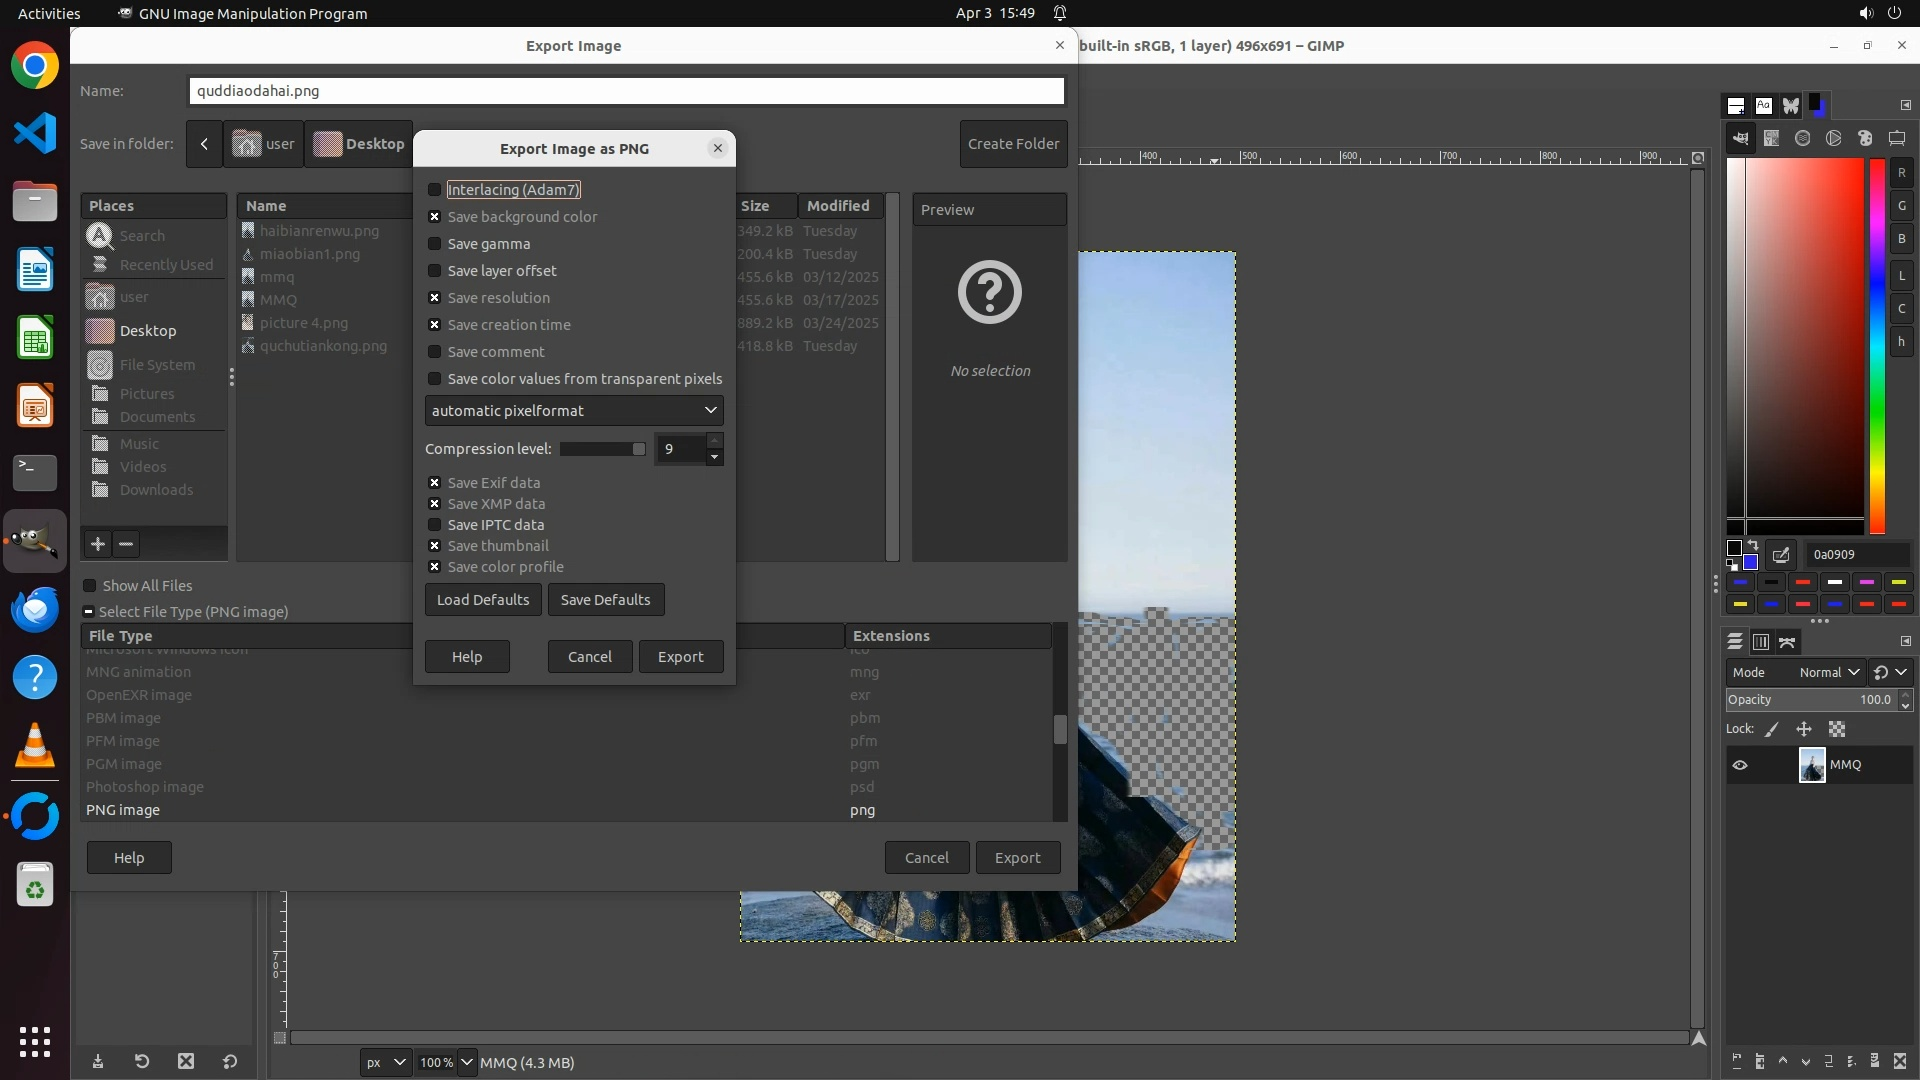Toggle the Save gamma checkbox
Image resolution: width=1920 pixels, height=1080 pixels.
[x=434, y=244]
